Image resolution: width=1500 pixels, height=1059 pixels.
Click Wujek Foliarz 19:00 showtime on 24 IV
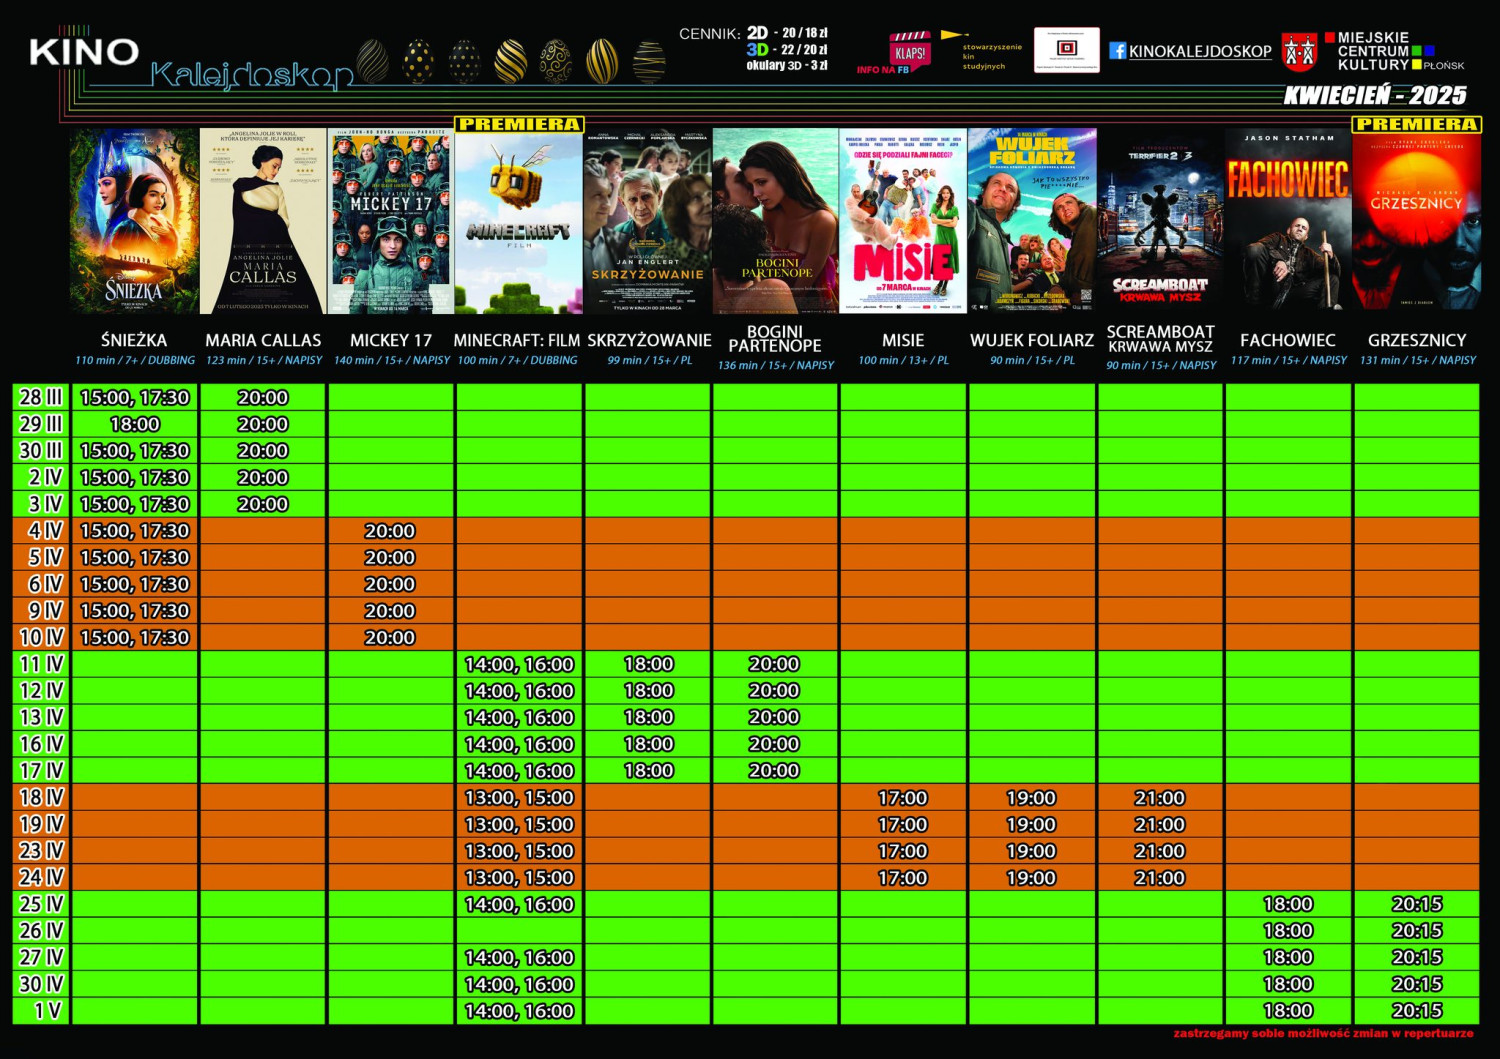tap(1031, 878)
